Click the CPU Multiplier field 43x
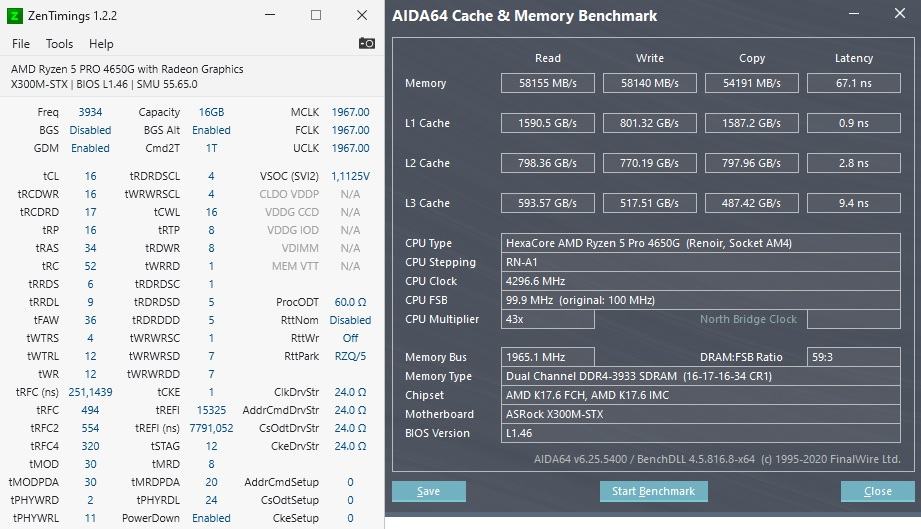 click(547, 319)
